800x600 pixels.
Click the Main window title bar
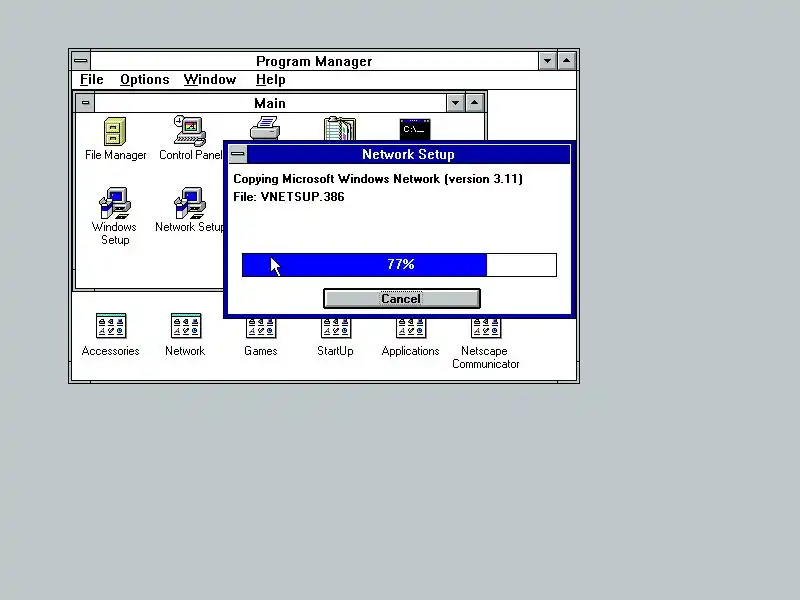point(270,103)
